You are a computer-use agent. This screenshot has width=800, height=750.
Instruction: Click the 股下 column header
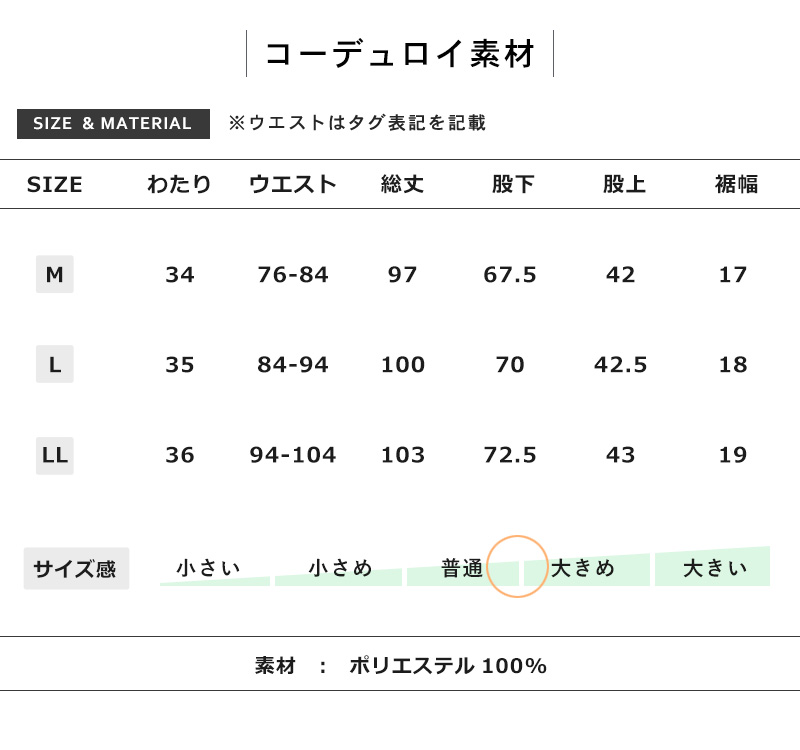click(513, 184)
